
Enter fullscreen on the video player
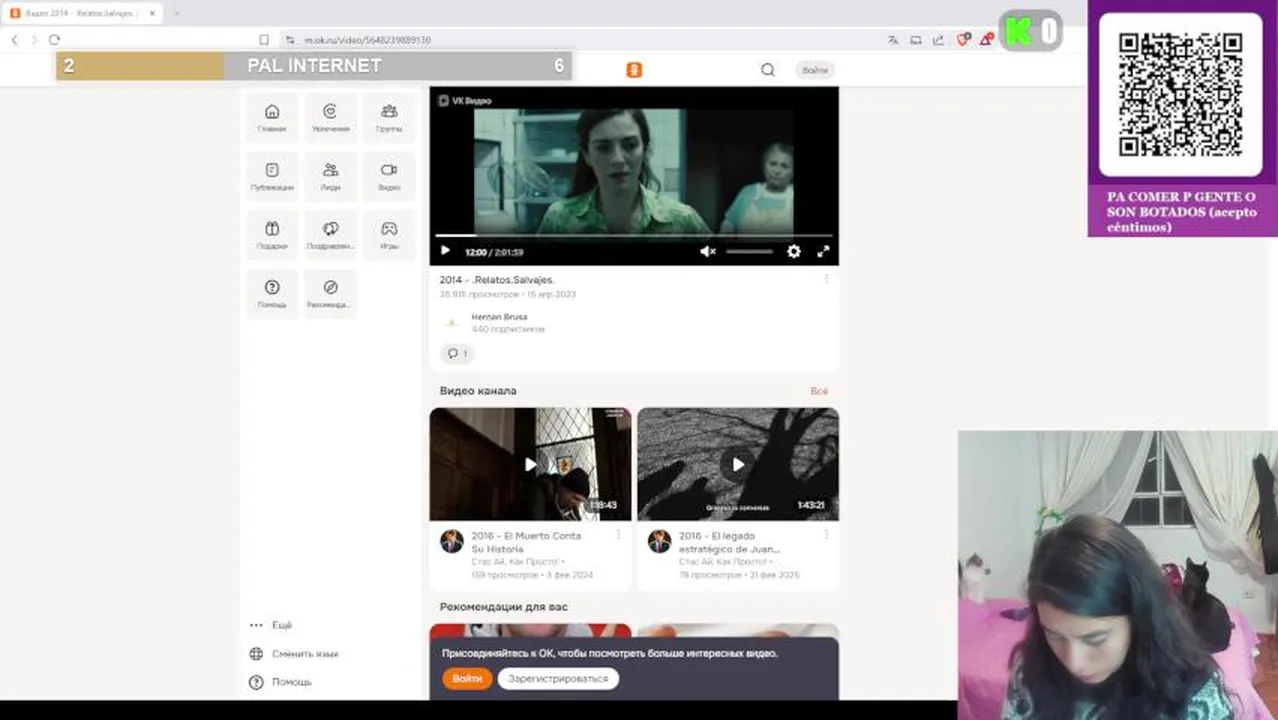coord(823,252)
